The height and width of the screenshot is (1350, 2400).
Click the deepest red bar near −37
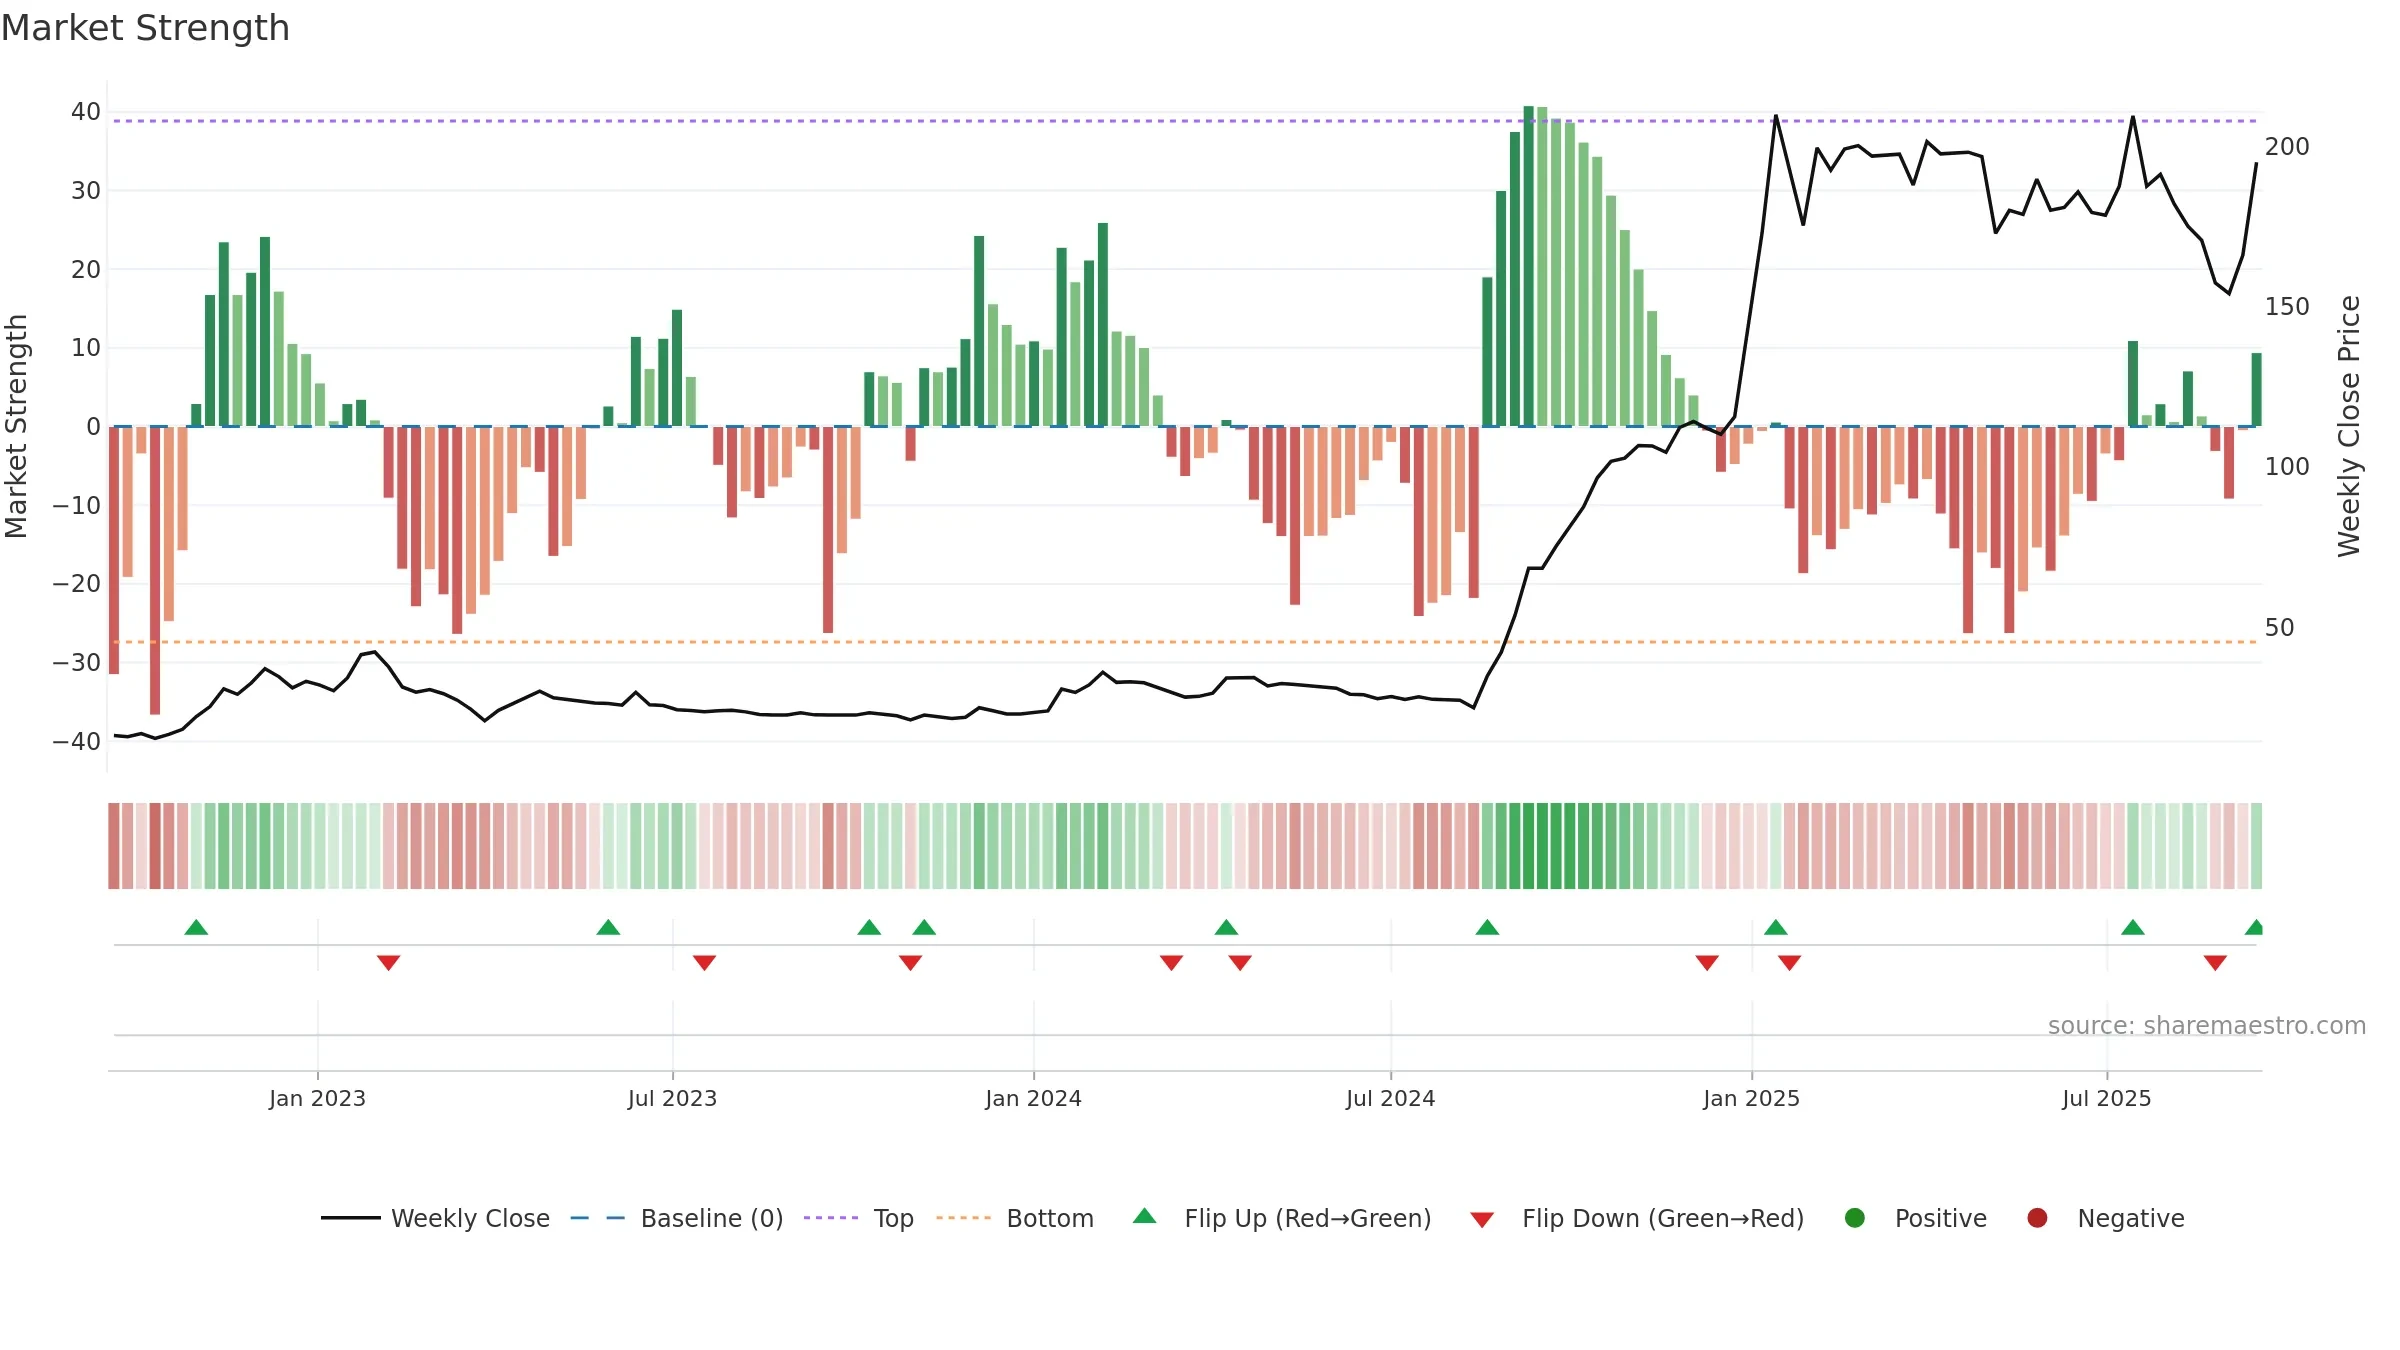(x=155, y=570)
